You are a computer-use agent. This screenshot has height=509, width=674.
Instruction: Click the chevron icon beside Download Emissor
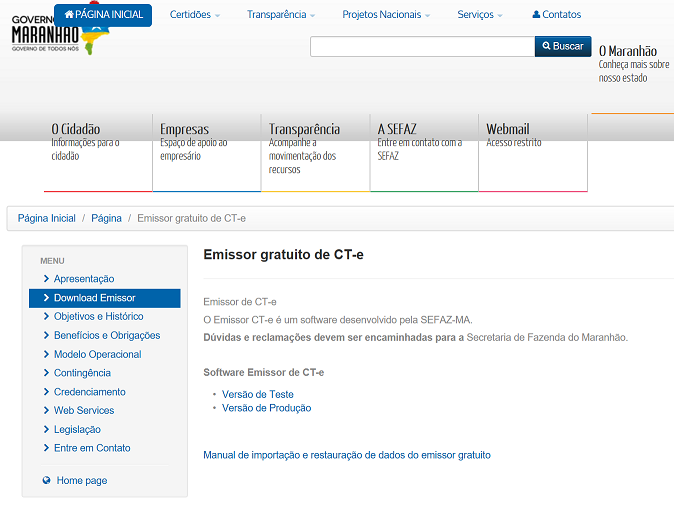coord(46,297)
